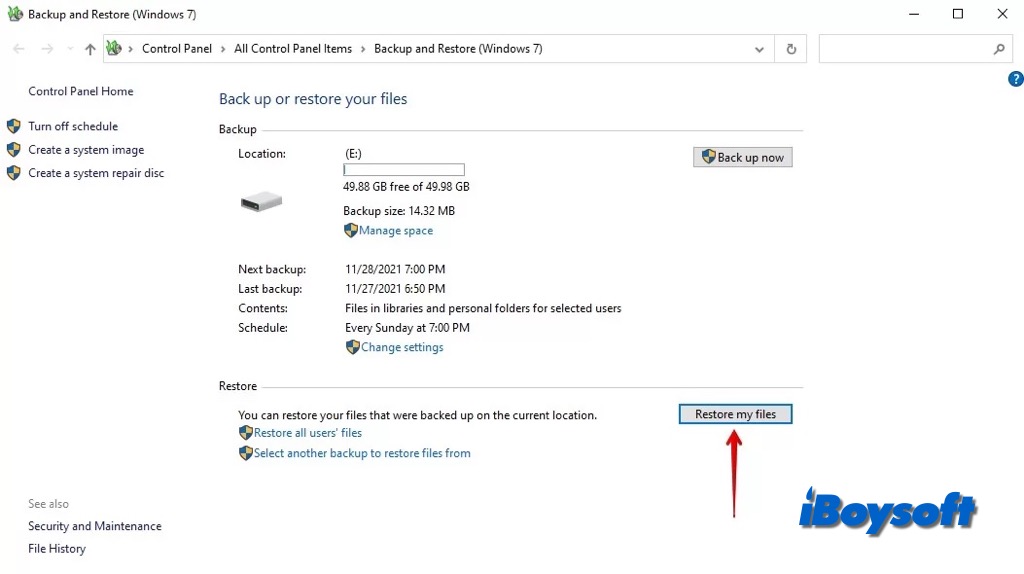1024x574 pixels.
Task: Click the shield icon beside Create a system image
Action: (14, 150)
